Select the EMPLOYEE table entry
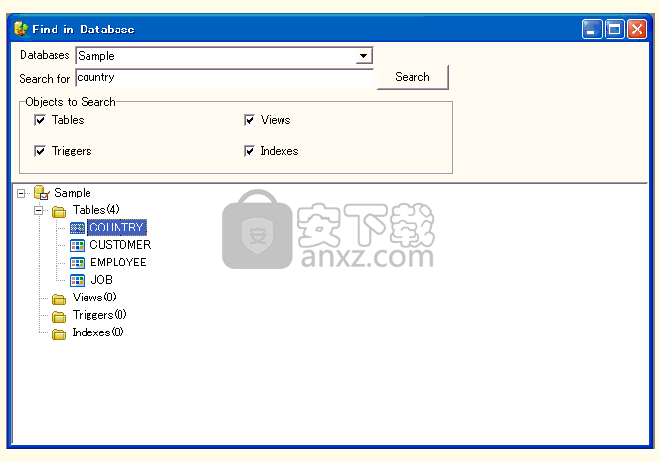The height and width of the screenshot is (462, 660). click(118, 263)
